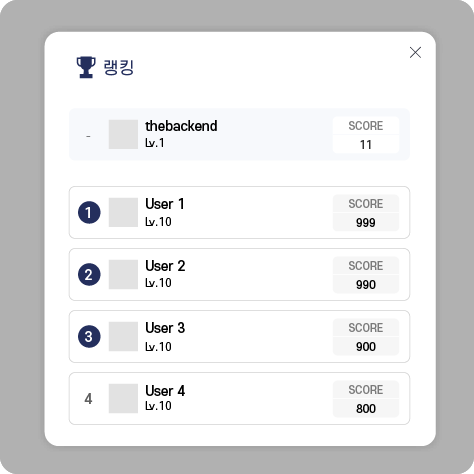Image resolution: width=474 pixels, height=474 pixels.
Task: Open User 4's avatar thumbnail
Action: click(x=123, y=398)
